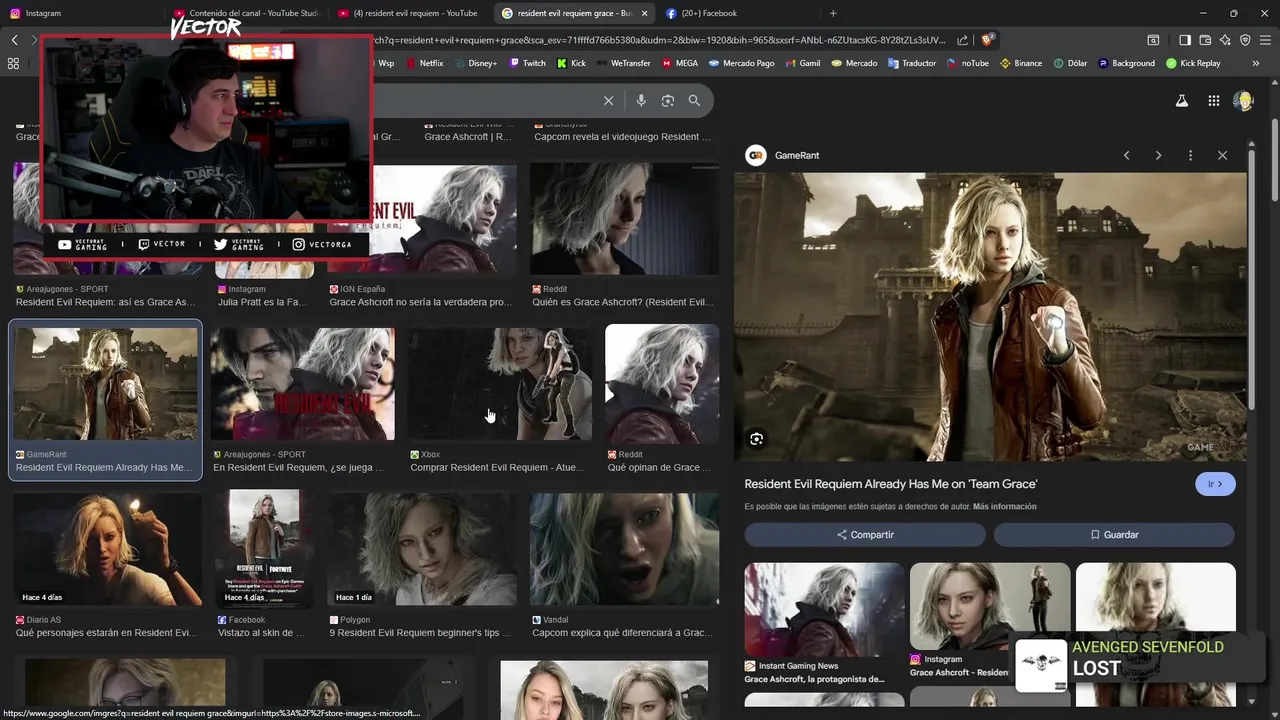Open a new browser tab
This screenshot has height=720, width=1280.
(833, 13)
